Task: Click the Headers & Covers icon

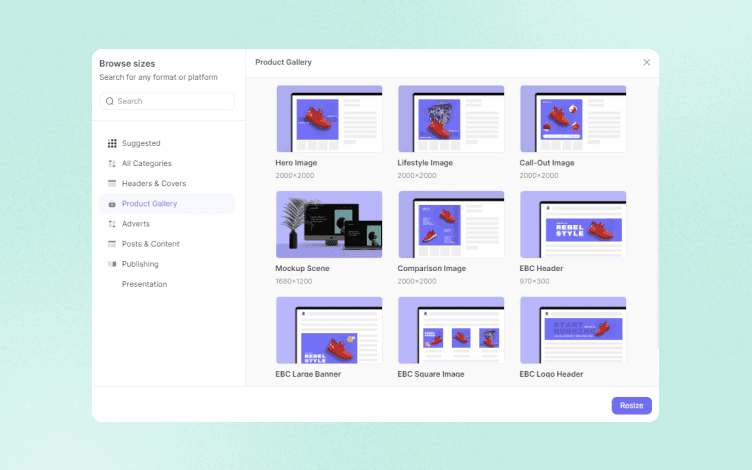Action: (112, 183)
